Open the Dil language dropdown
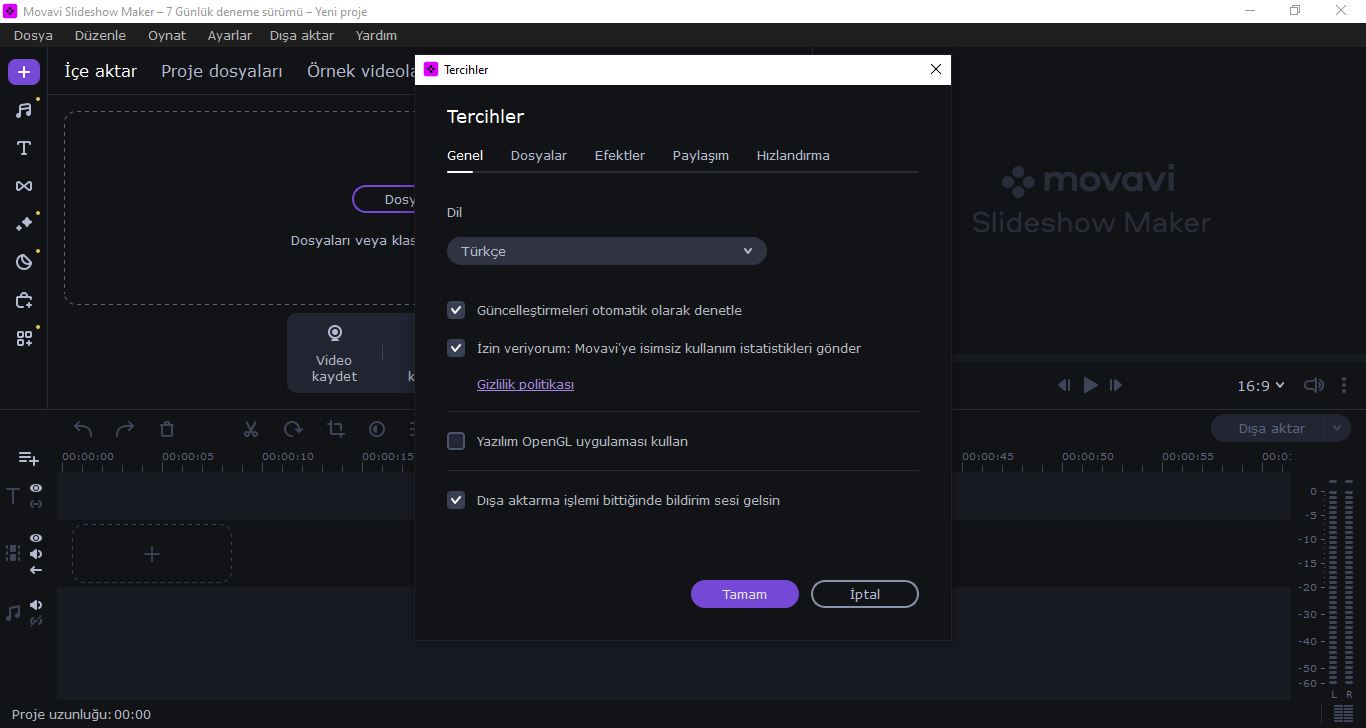 point(607,251)
